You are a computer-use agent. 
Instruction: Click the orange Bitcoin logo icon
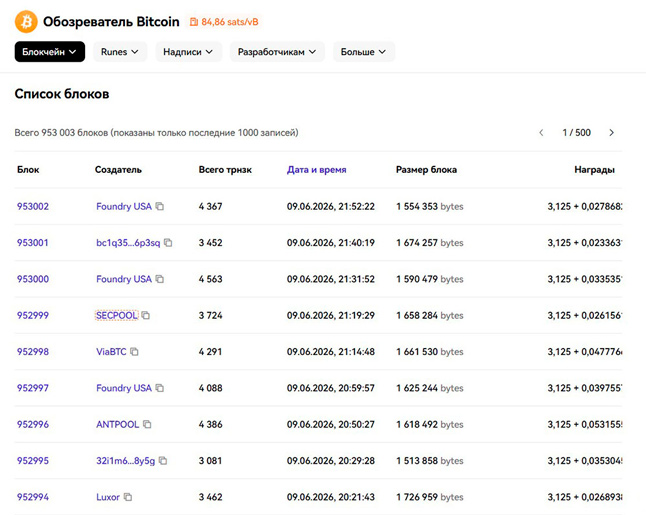[26, 21]
